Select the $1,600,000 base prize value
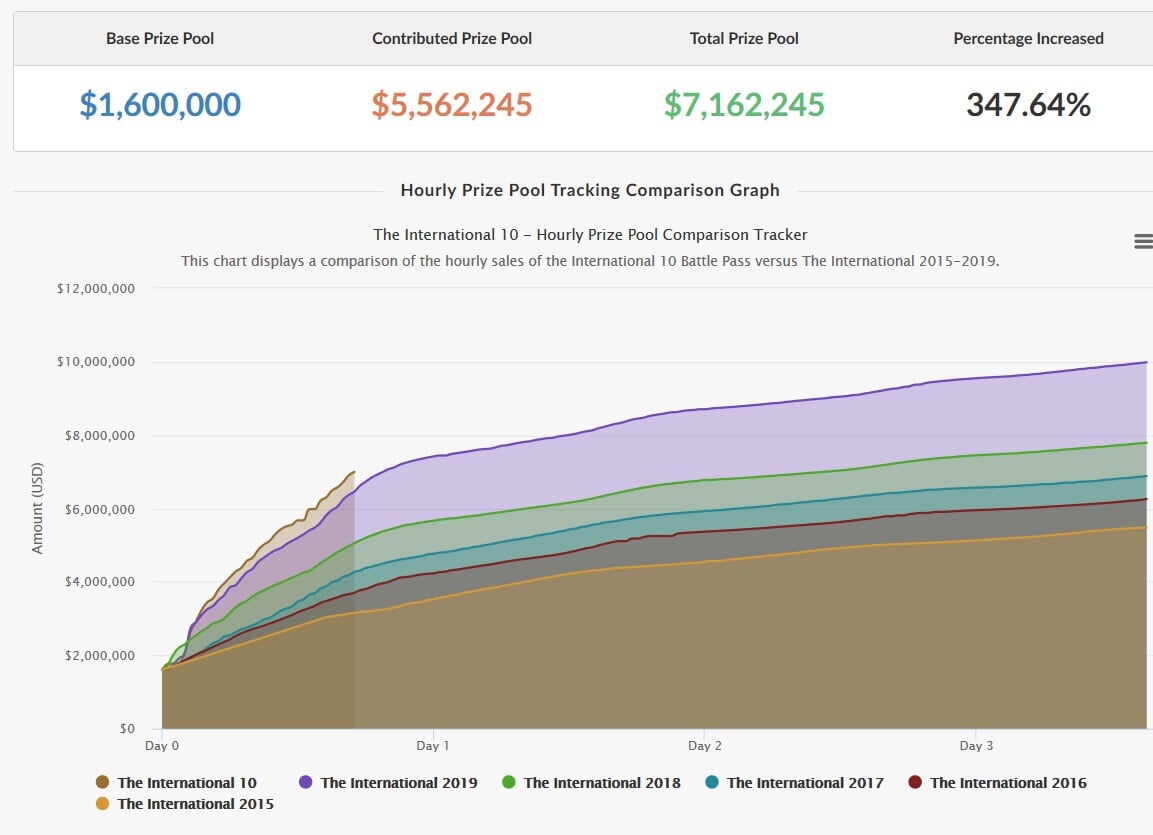 [x=160, y=104]
